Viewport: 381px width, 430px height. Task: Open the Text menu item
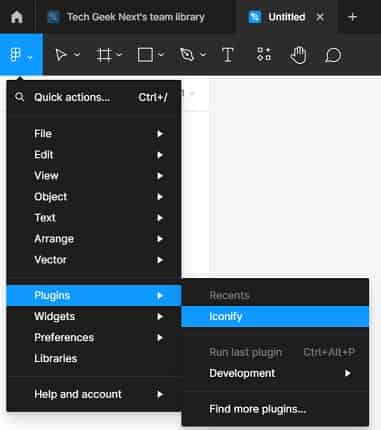pyautogui.click(x=94, y=218)
